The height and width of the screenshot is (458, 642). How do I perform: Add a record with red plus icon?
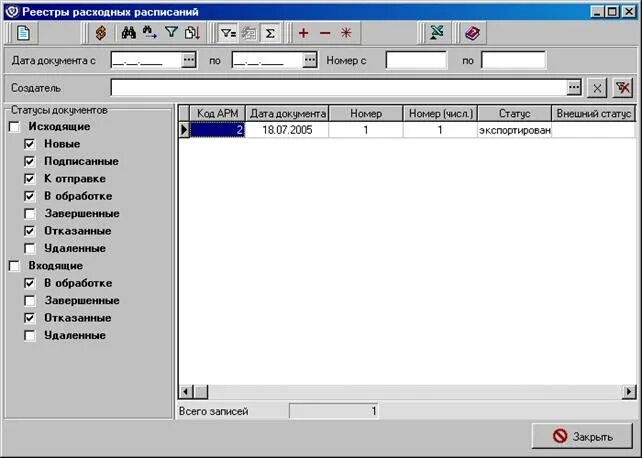[x=303, y=33]
